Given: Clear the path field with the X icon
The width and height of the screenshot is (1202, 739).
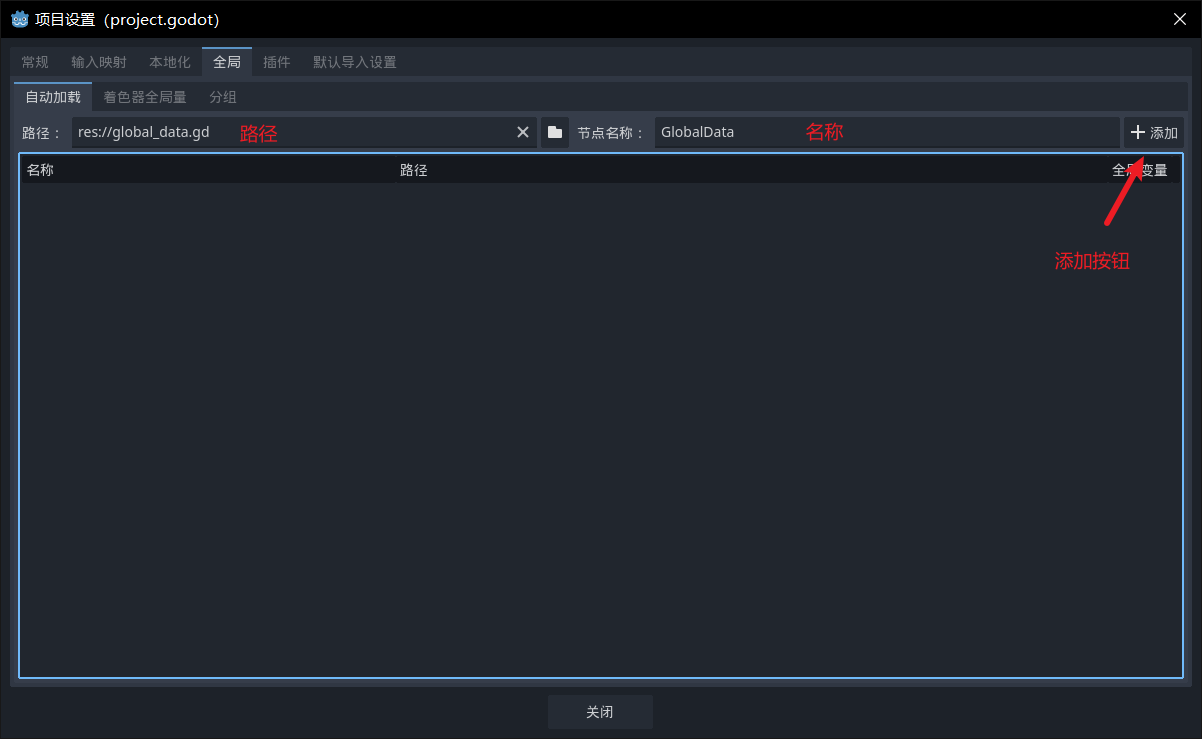Looking at the screenshot, I should [x=522, y=132].
